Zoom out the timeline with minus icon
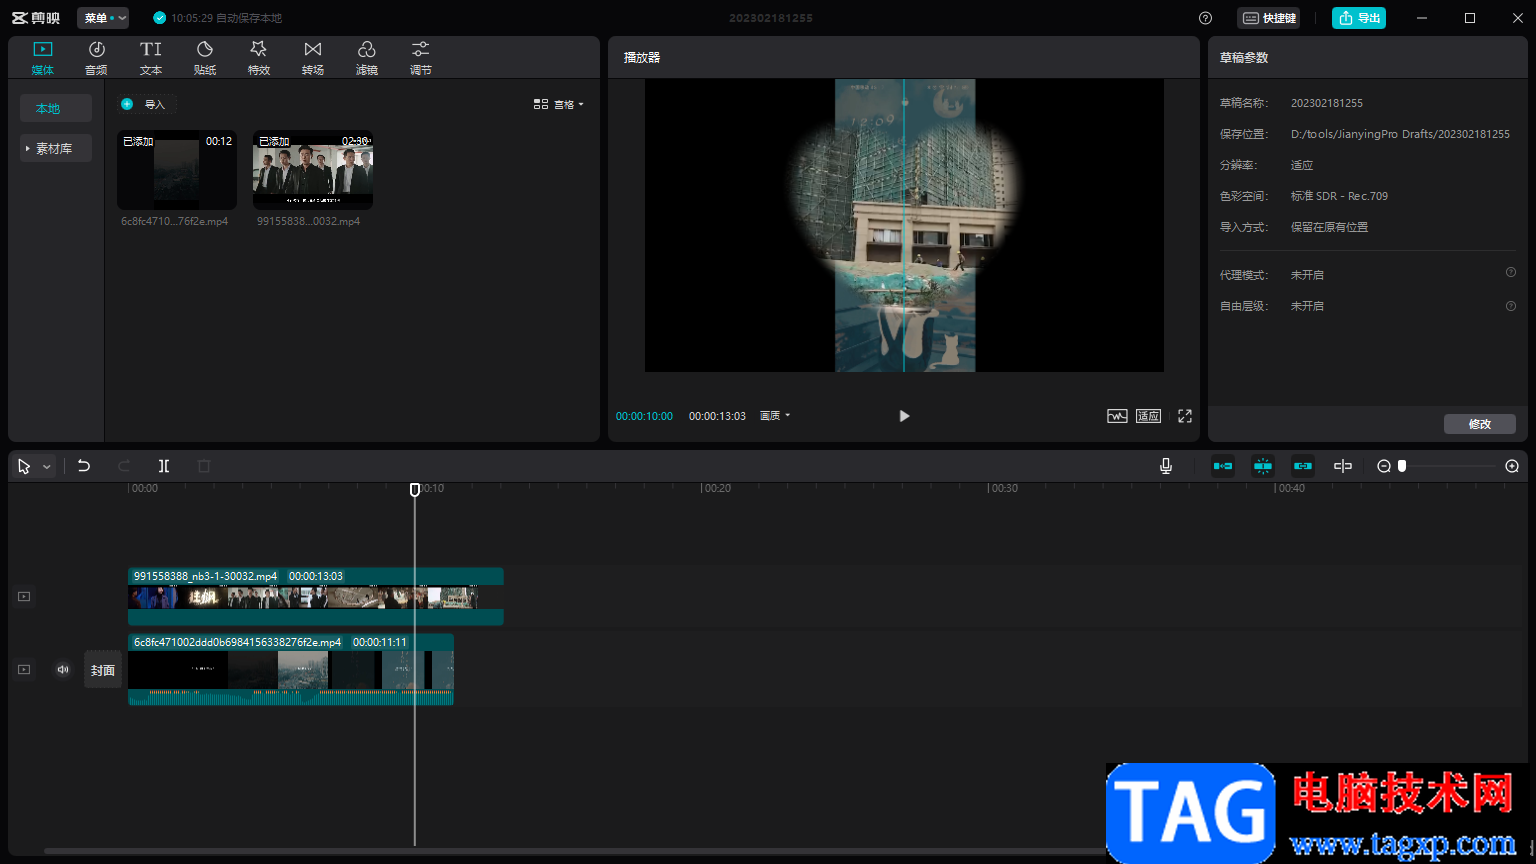This screenshot has height=864, width=1536. pos(1384,466)
